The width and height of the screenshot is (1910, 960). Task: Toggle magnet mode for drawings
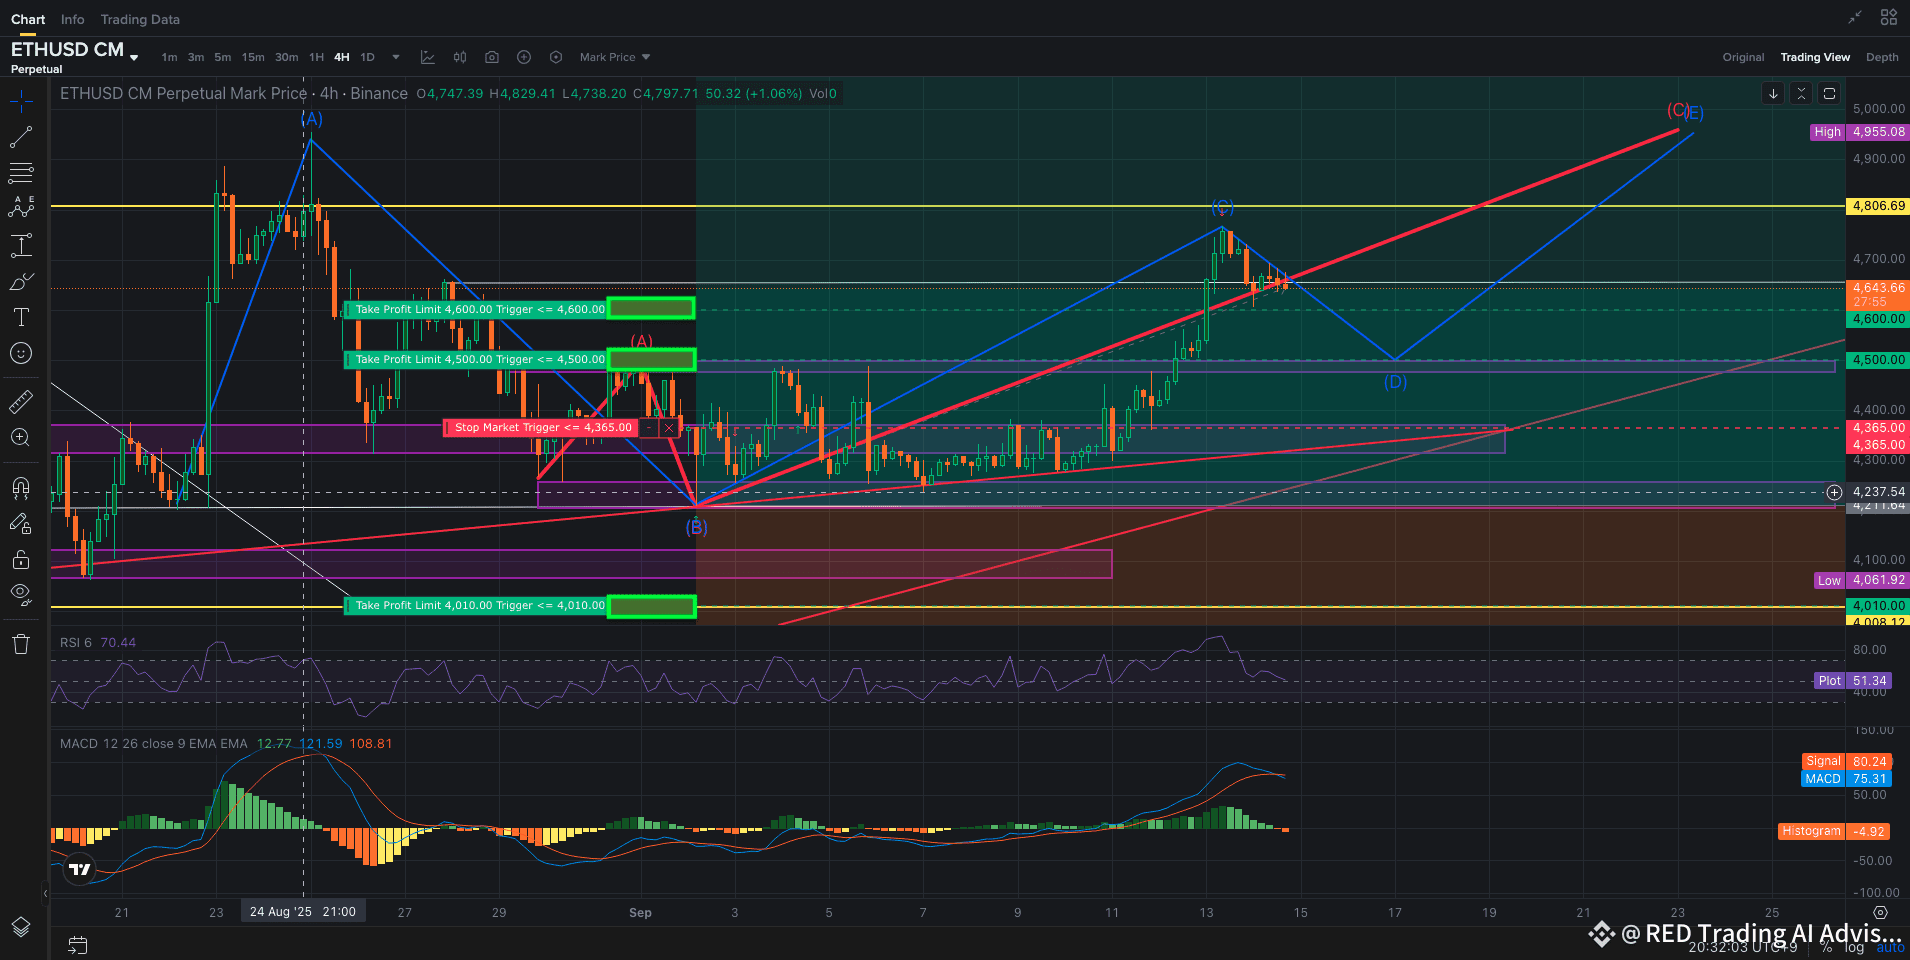pos(21,488)
